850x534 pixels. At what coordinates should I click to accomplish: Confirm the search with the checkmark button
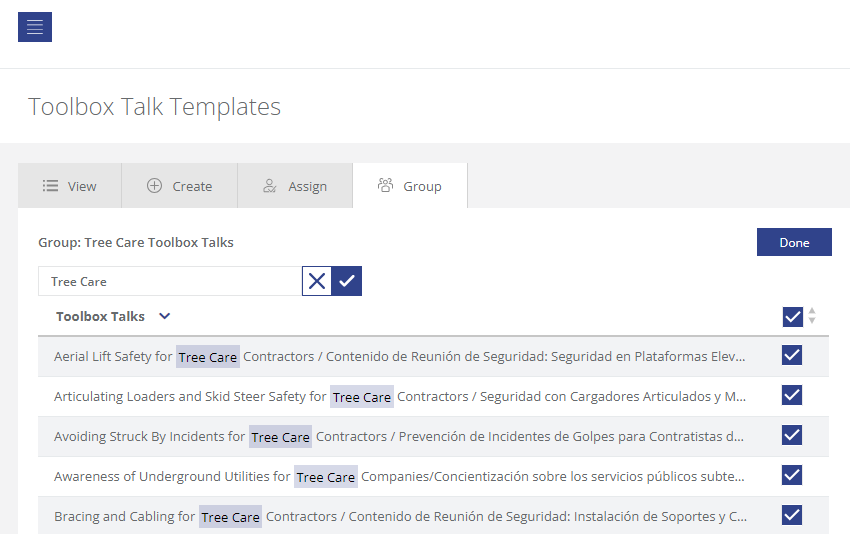click(347, 281)
